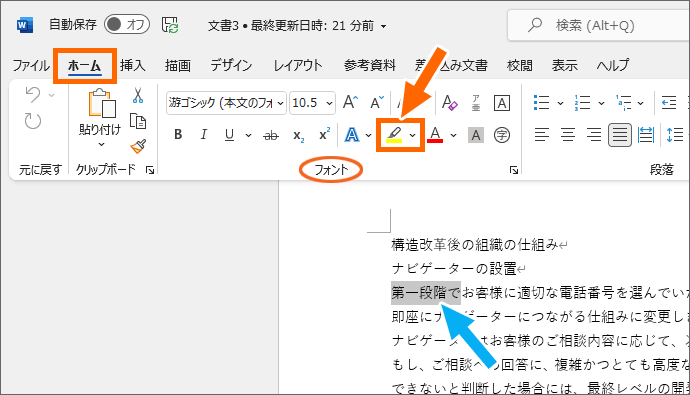
Task: Expand the underline style dropdown arrow
Action: [248, 135]
